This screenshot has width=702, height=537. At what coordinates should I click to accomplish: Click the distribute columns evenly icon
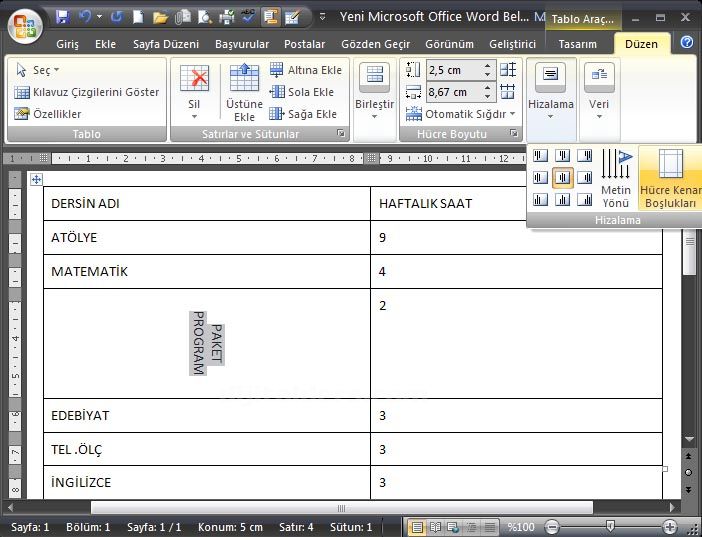(x=508, y=92)
